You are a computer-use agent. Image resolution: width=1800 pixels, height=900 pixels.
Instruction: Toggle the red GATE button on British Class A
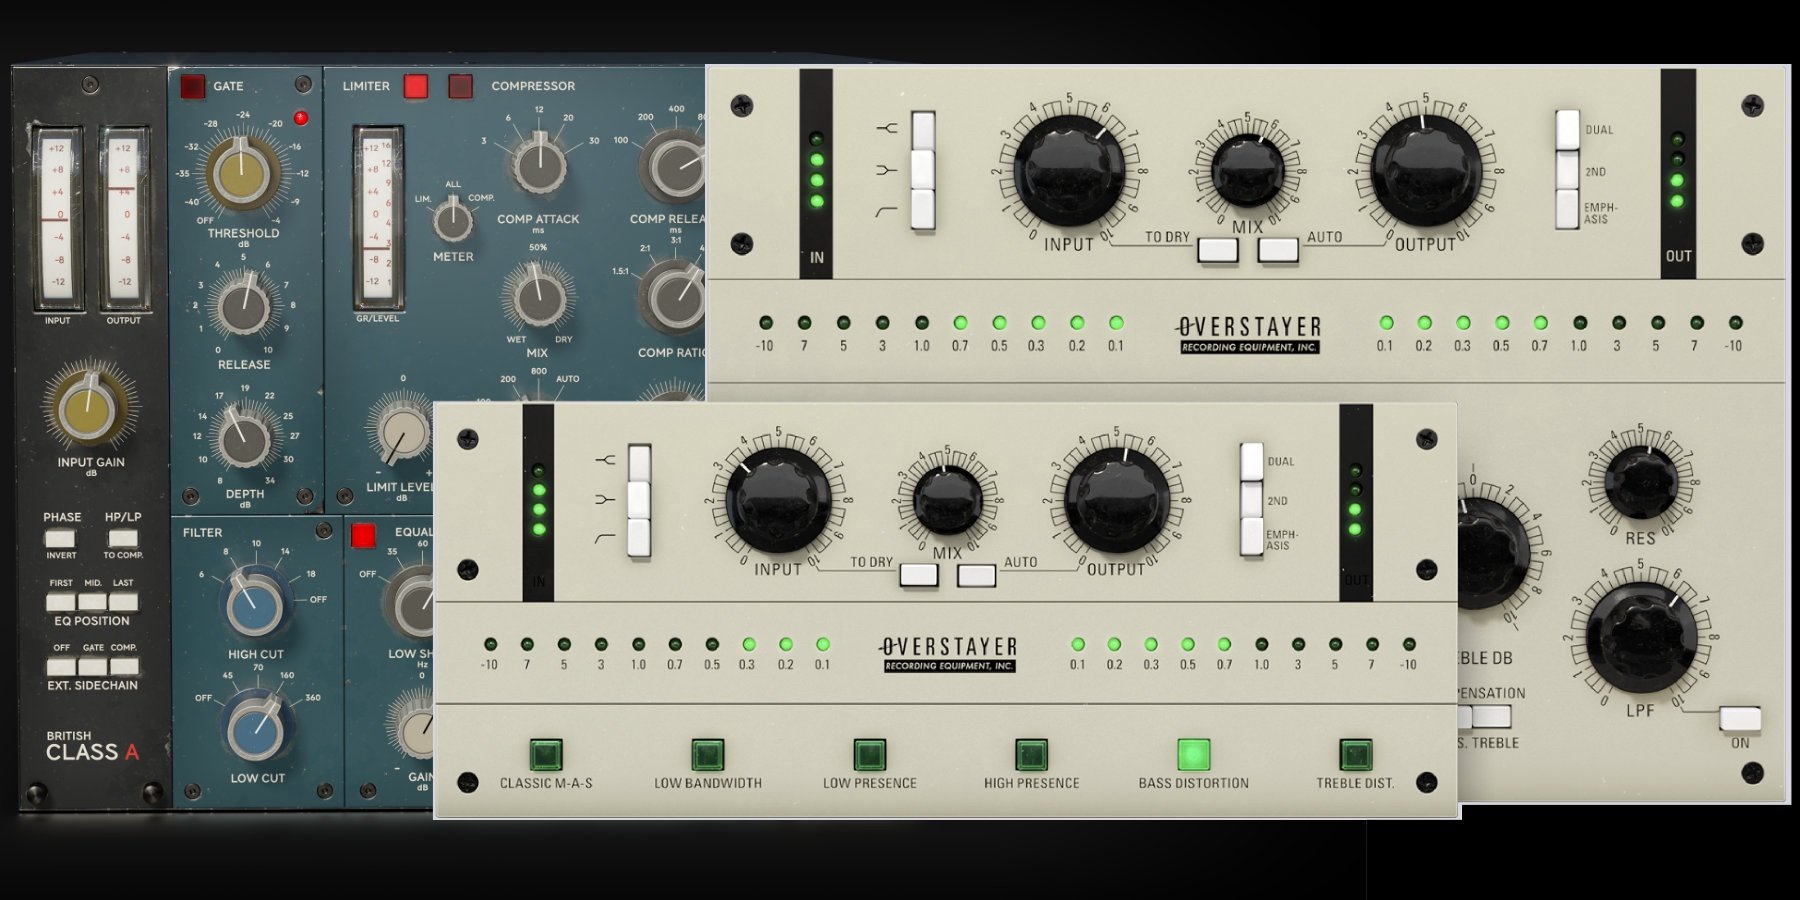pyautogui.click(x=192, y=86)
